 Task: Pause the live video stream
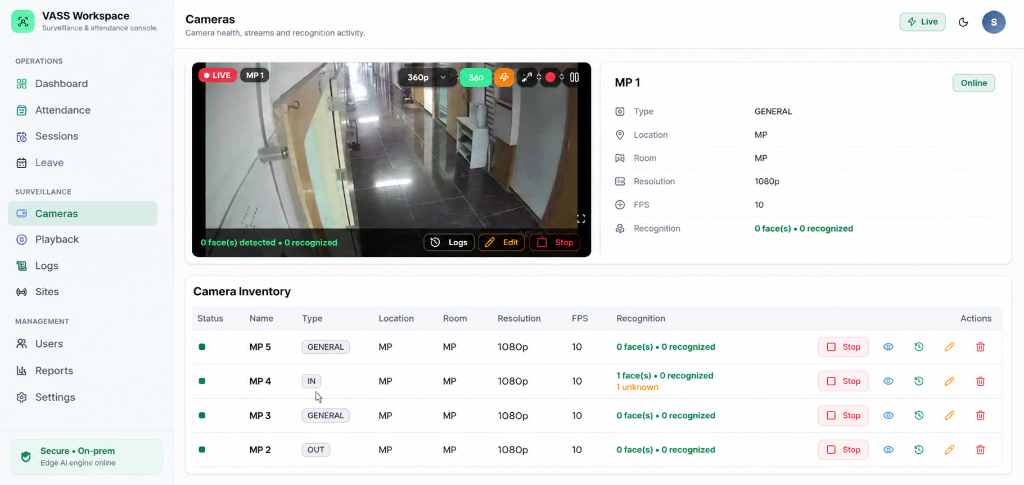[x=574, y=77]
